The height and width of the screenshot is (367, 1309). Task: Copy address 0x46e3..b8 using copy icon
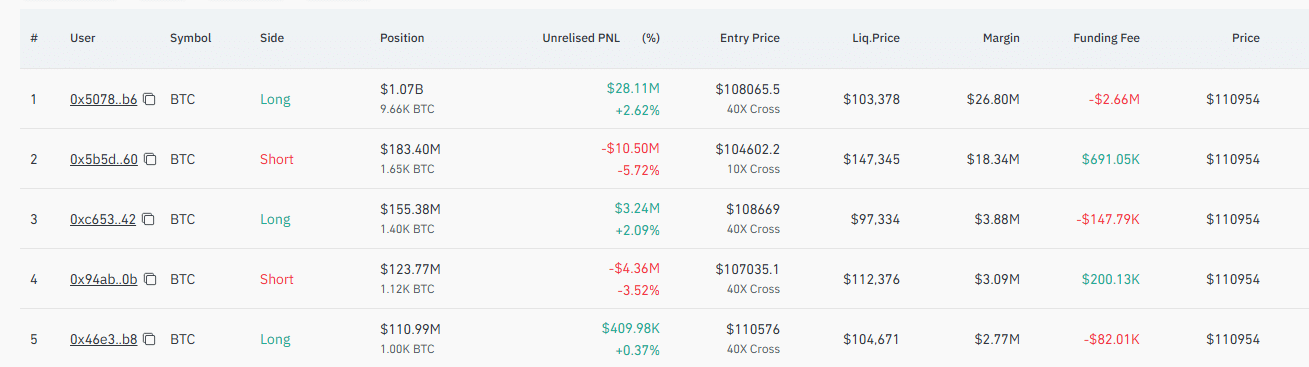coord(149,339)
